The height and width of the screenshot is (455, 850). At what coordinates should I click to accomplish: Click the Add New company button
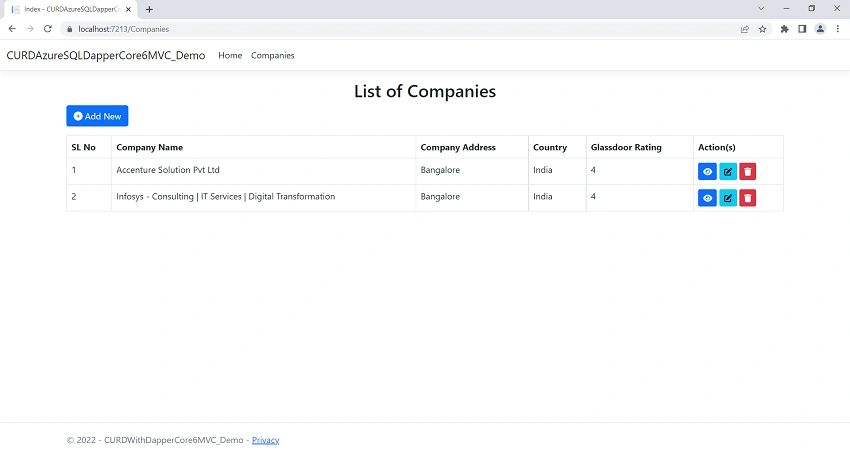pos(97,116)
